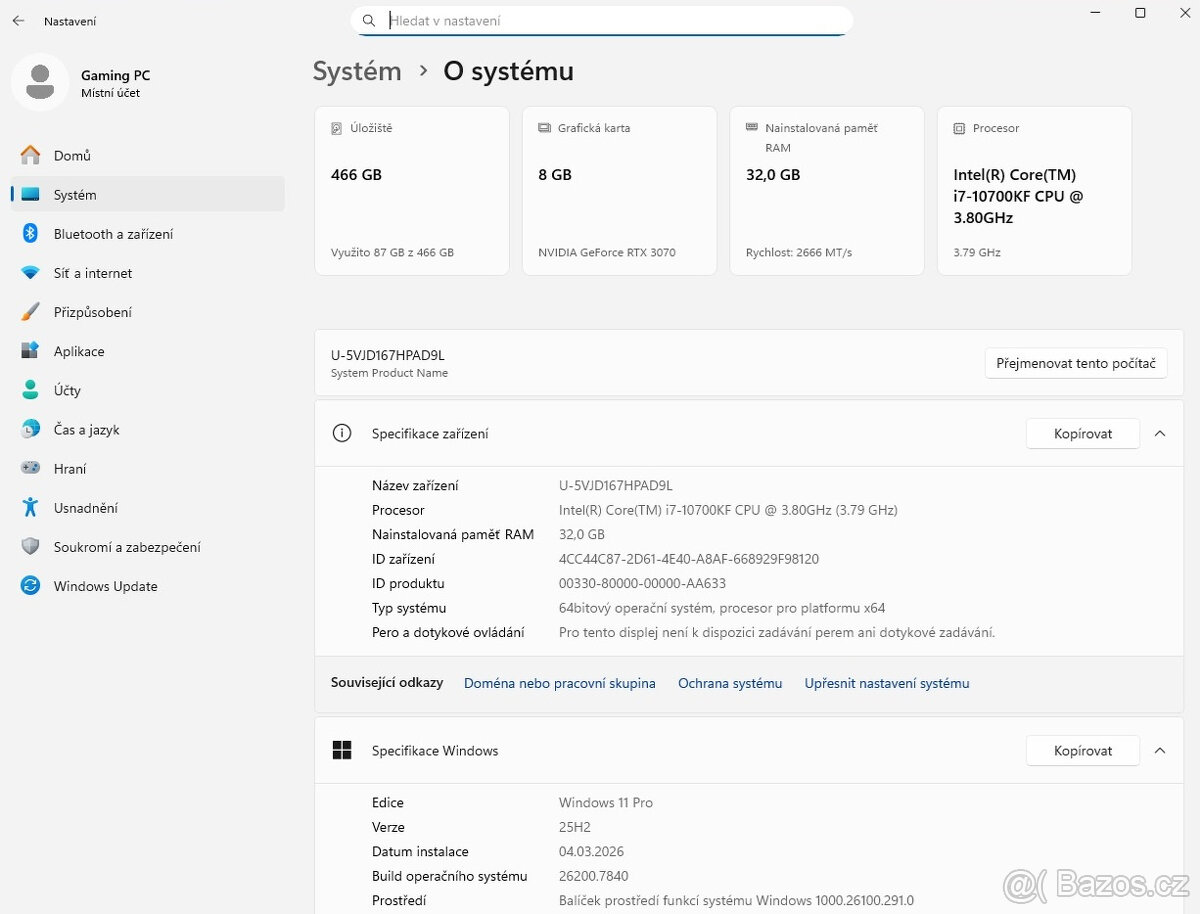This screenshot has height=914, width=1200.
Task: Copy device specs with the Kopírovat button
Action: [1082, 433]
